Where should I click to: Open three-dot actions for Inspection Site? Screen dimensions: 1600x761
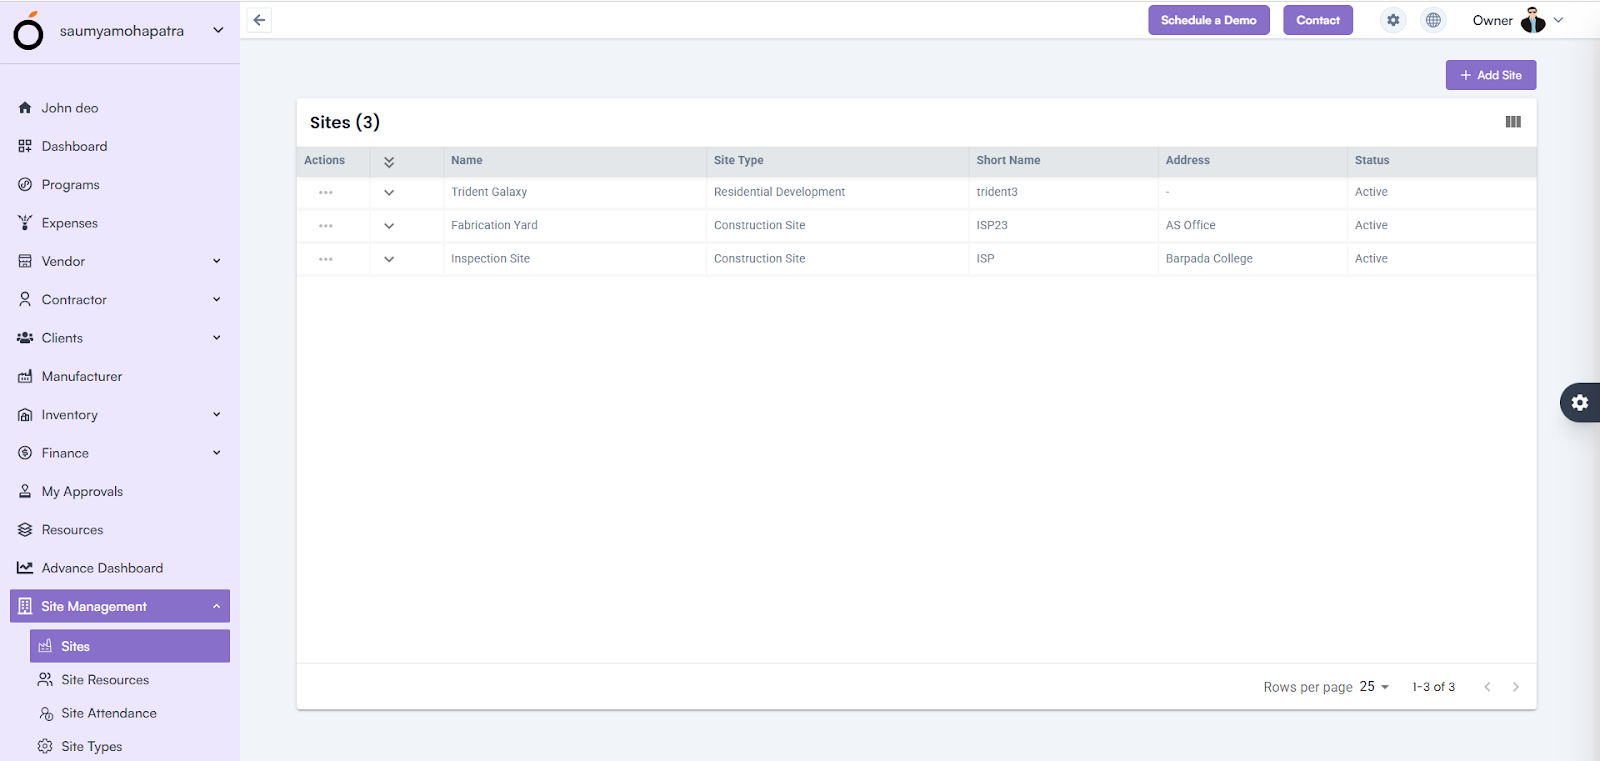(x=326, y=259)
